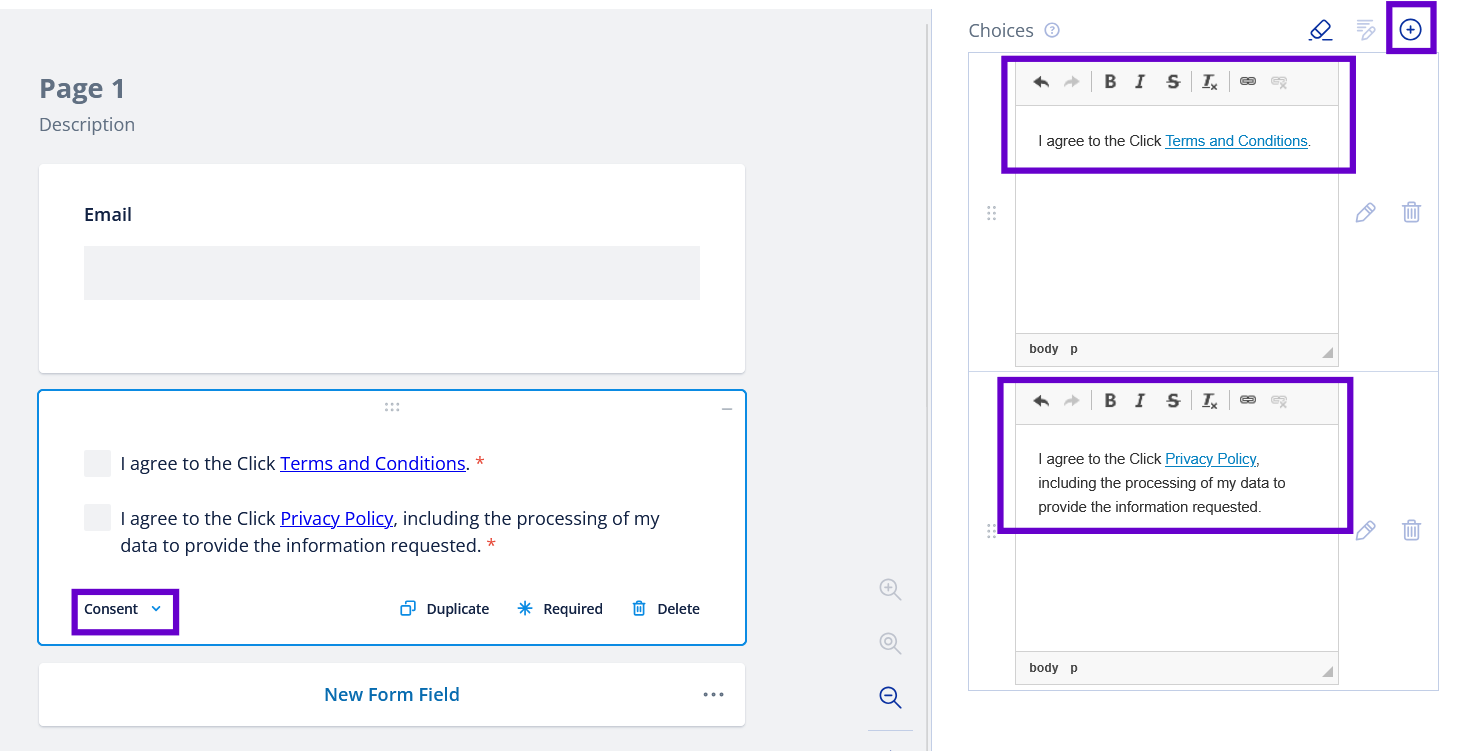This screenshot has height=751, width=1458.
Task: Toggle bold in Terms and Conditions editor
Action: coord(1110,82)
